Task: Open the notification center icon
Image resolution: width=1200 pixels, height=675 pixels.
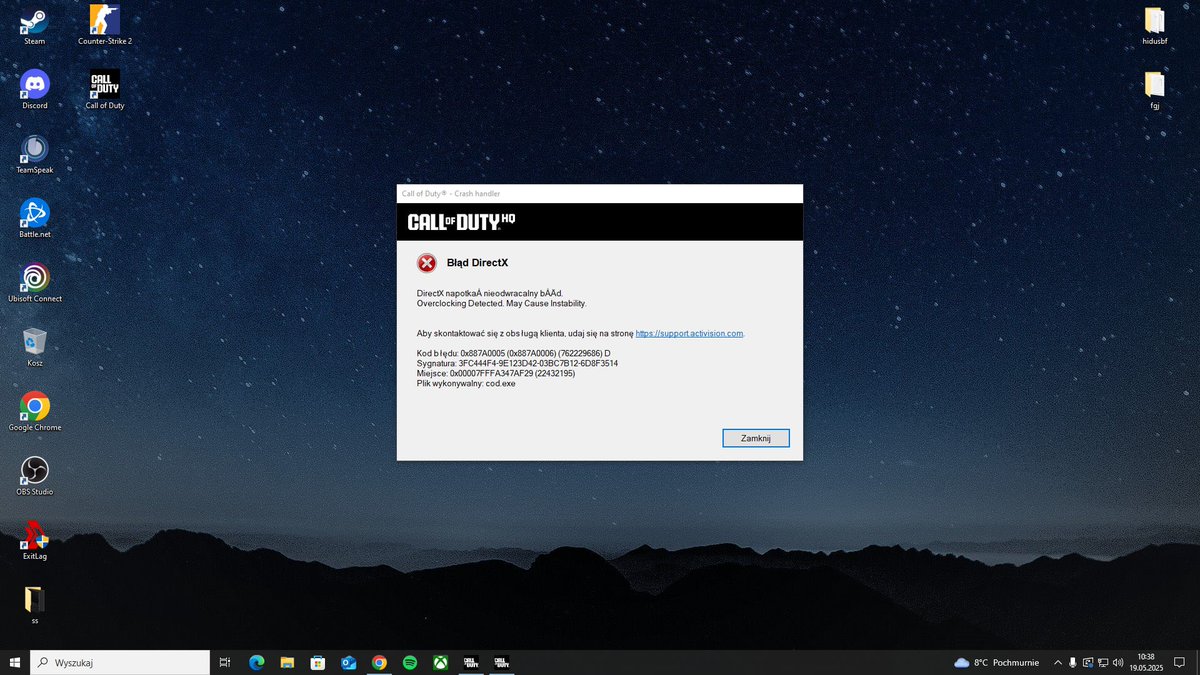Action: tap(1181, 662)
